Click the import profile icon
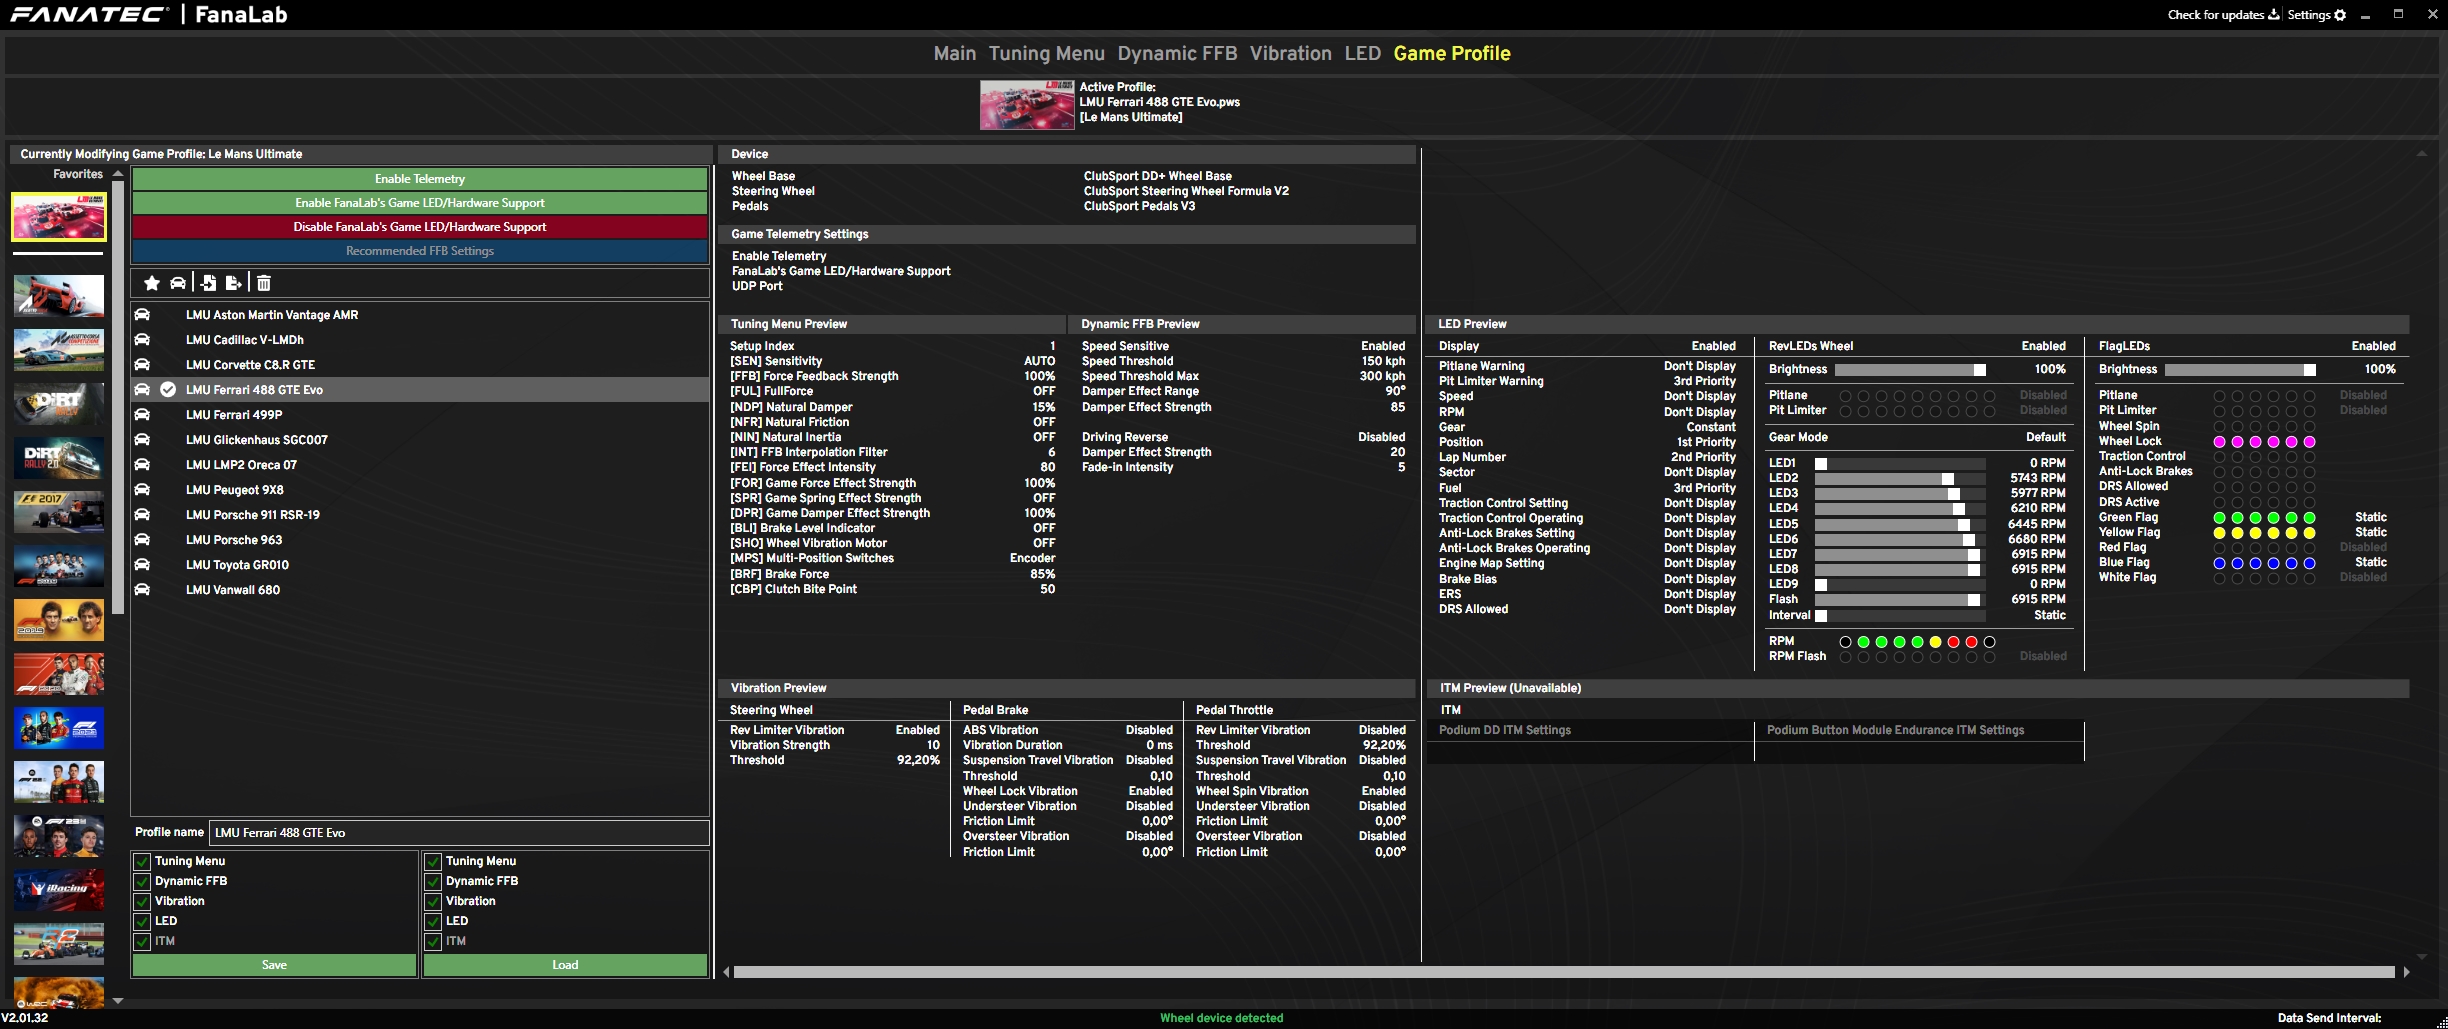Image resolution: width=2448 pixels, height=1029 pixels. click(x=208, y=283)
